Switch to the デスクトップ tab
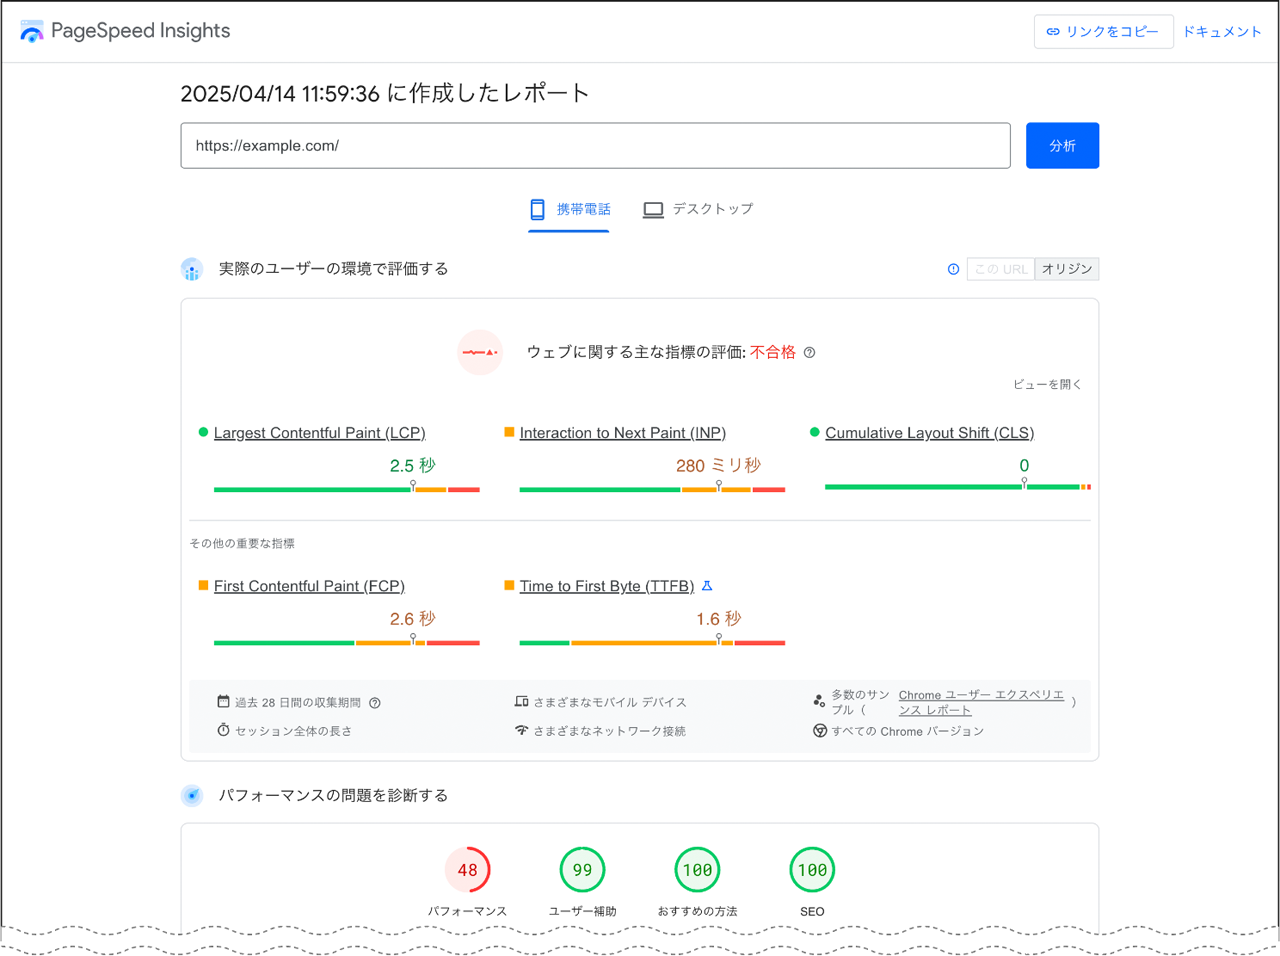Image resolution: width=1280 pixels, height=956 pixels. [x=698, y=209]
